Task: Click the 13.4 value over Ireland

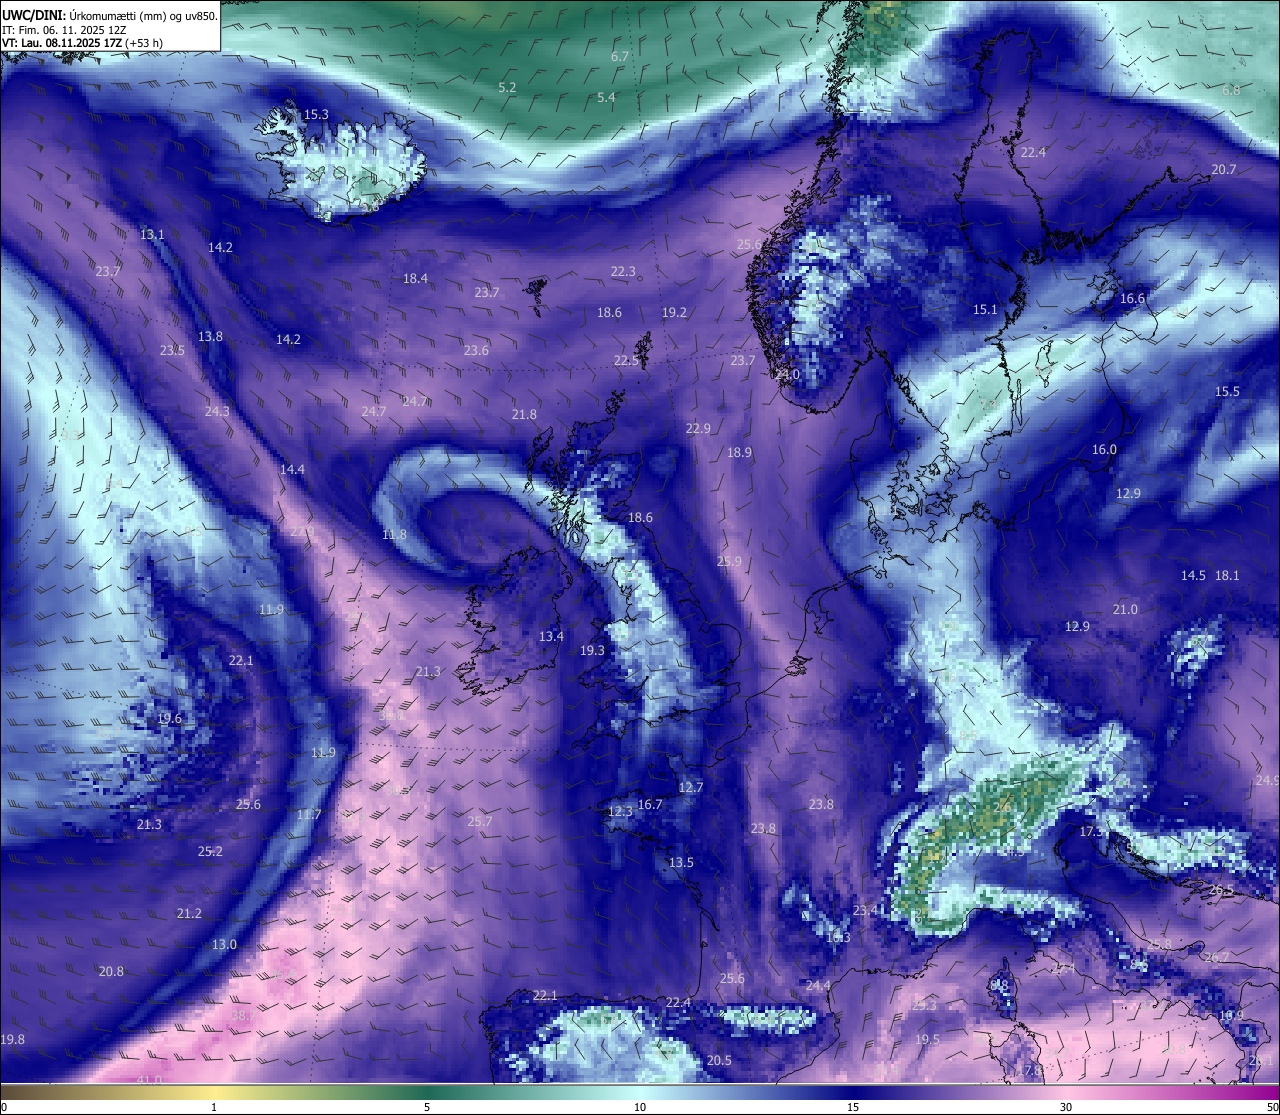Action: click(x=551, y=637)
